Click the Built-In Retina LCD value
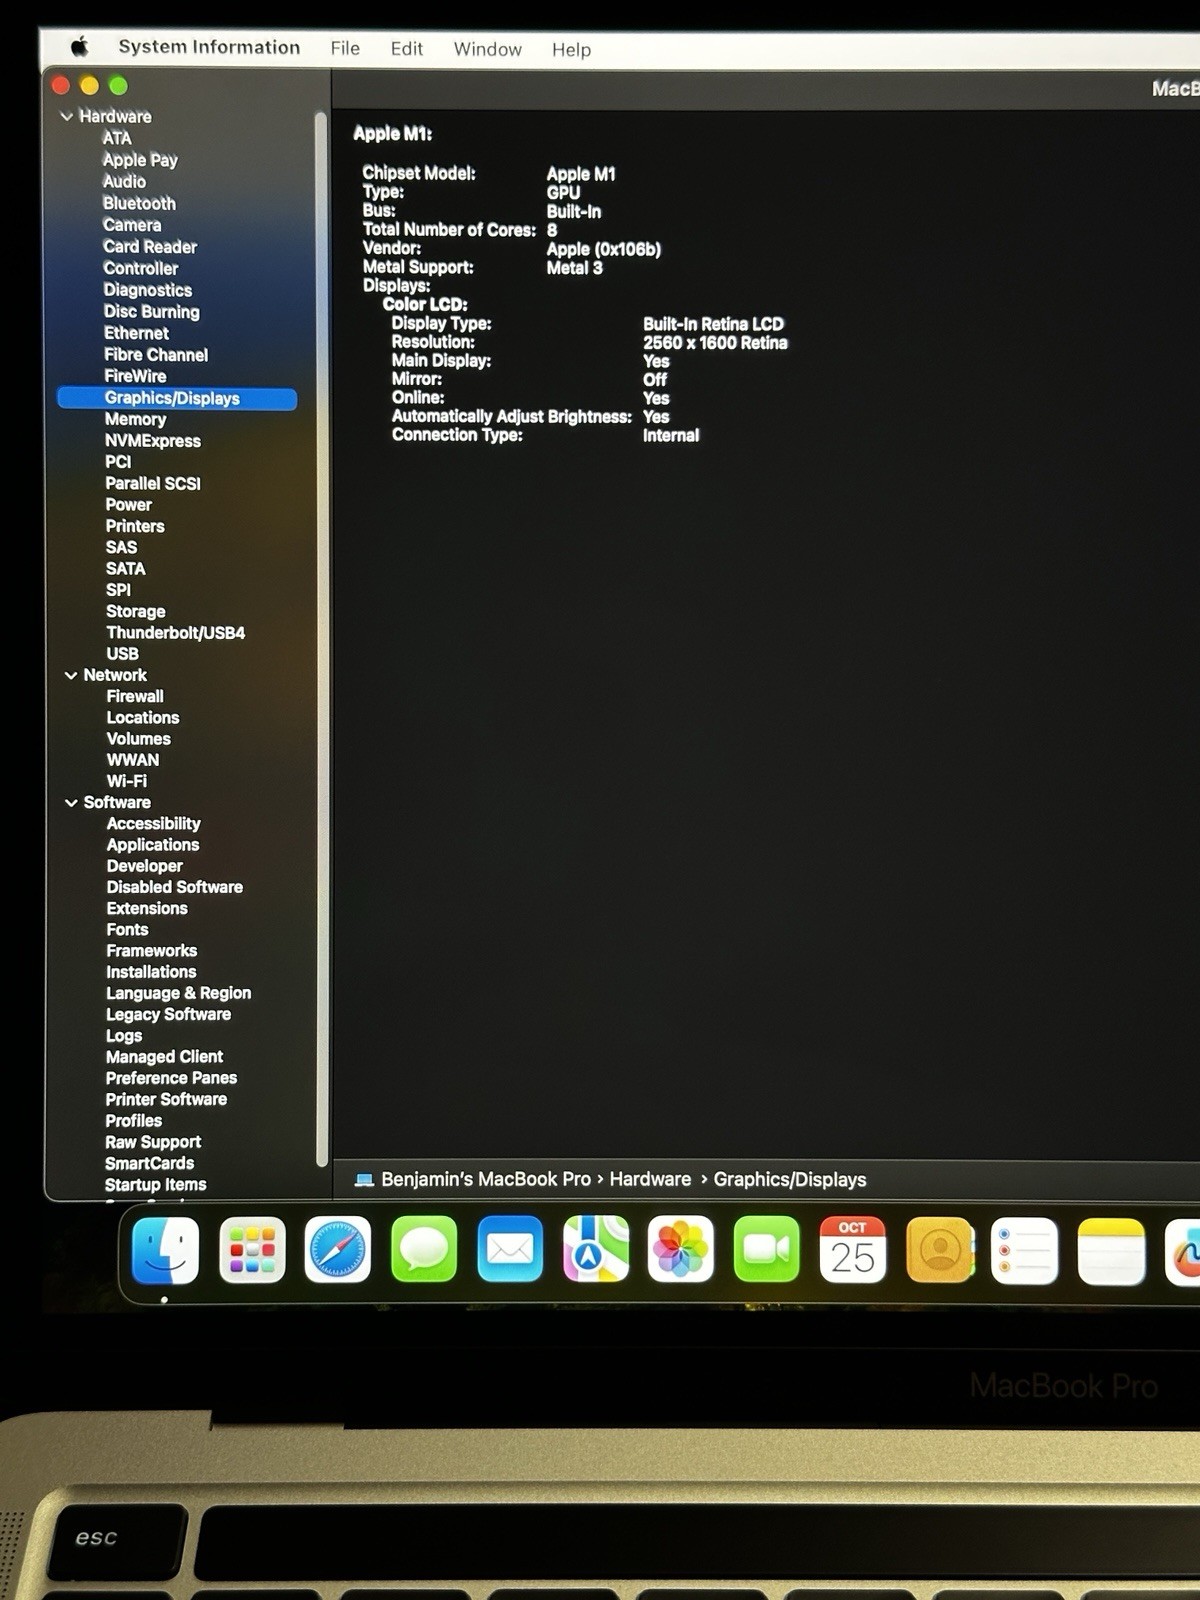The height and width of the screenshot is (1600, 1200). pos(713,324)
